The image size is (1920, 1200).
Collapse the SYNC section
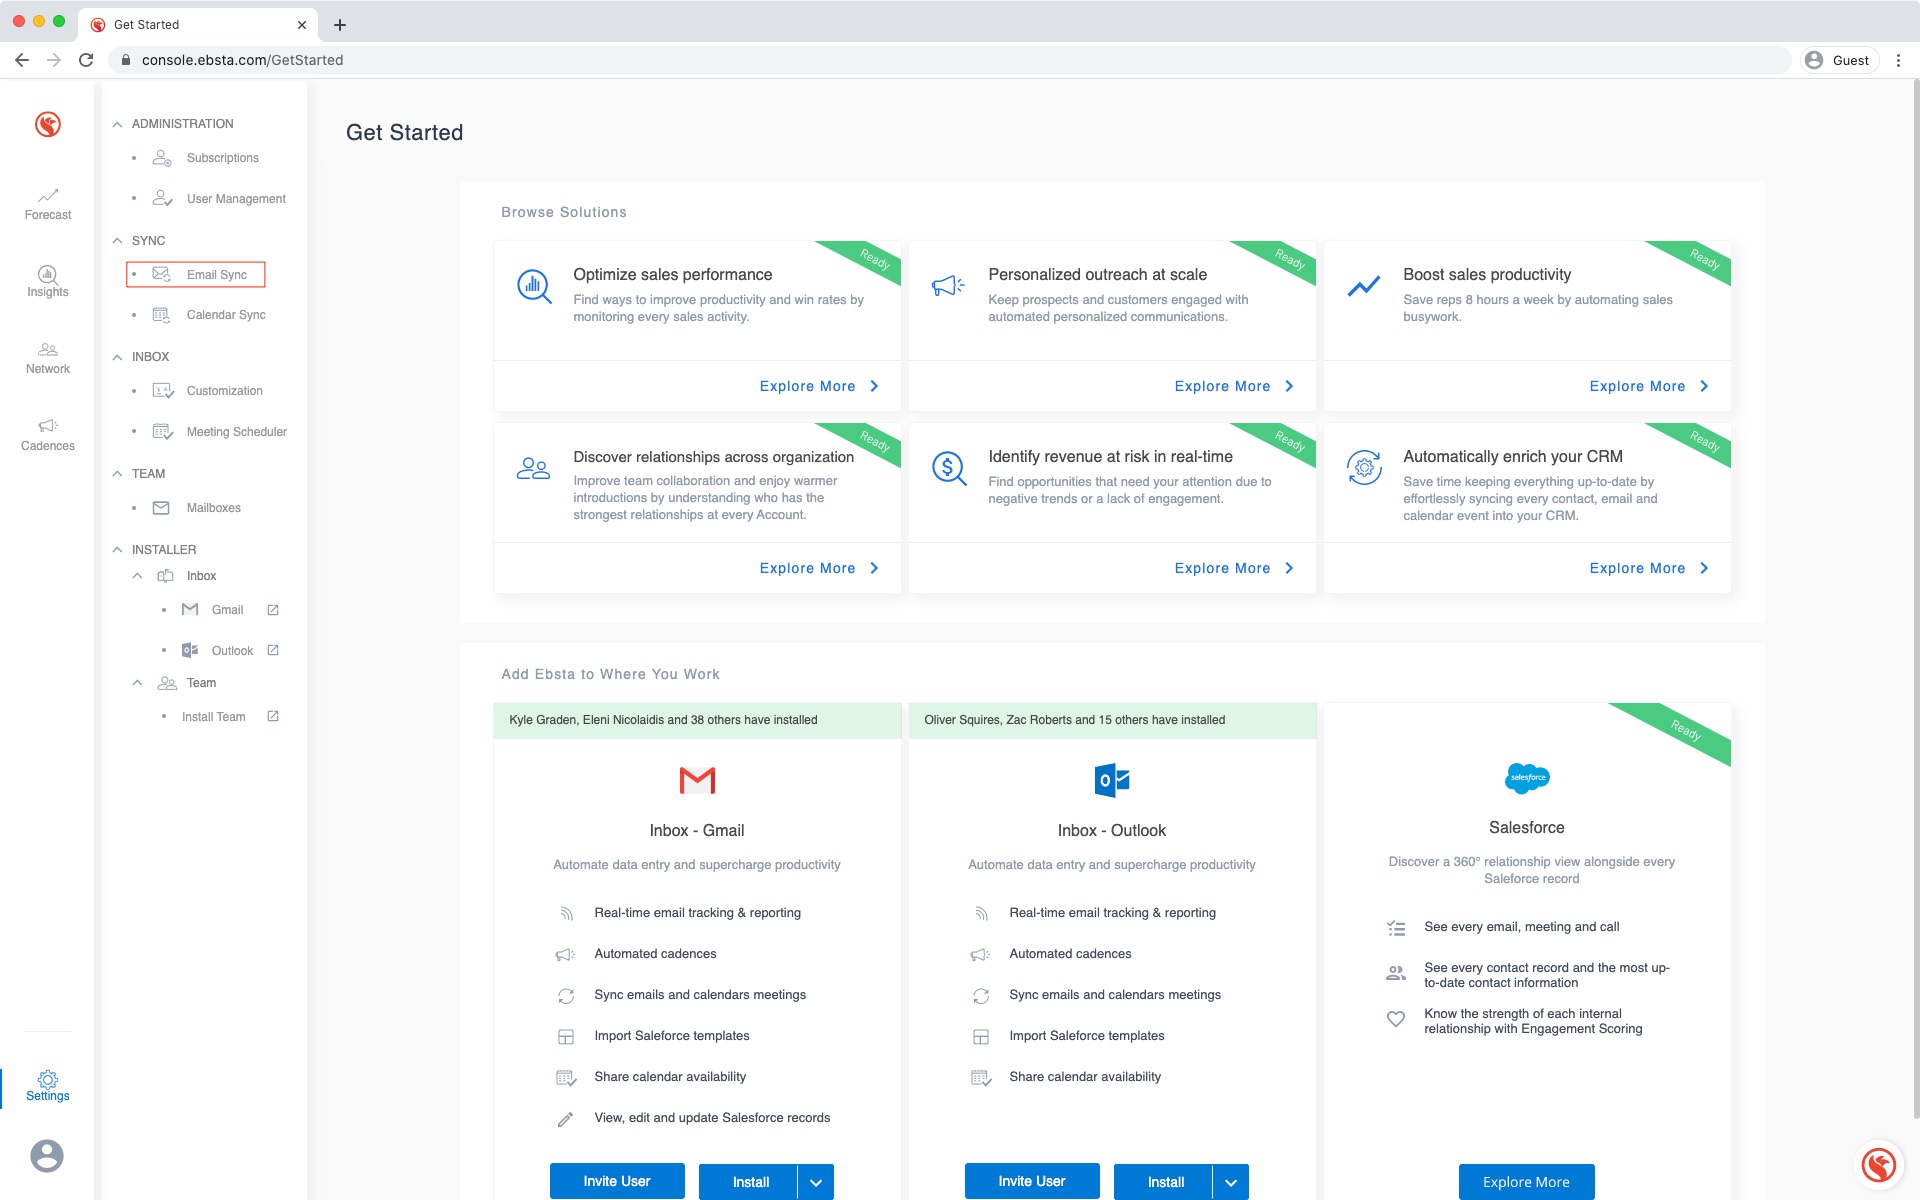(x=117, y=241)
